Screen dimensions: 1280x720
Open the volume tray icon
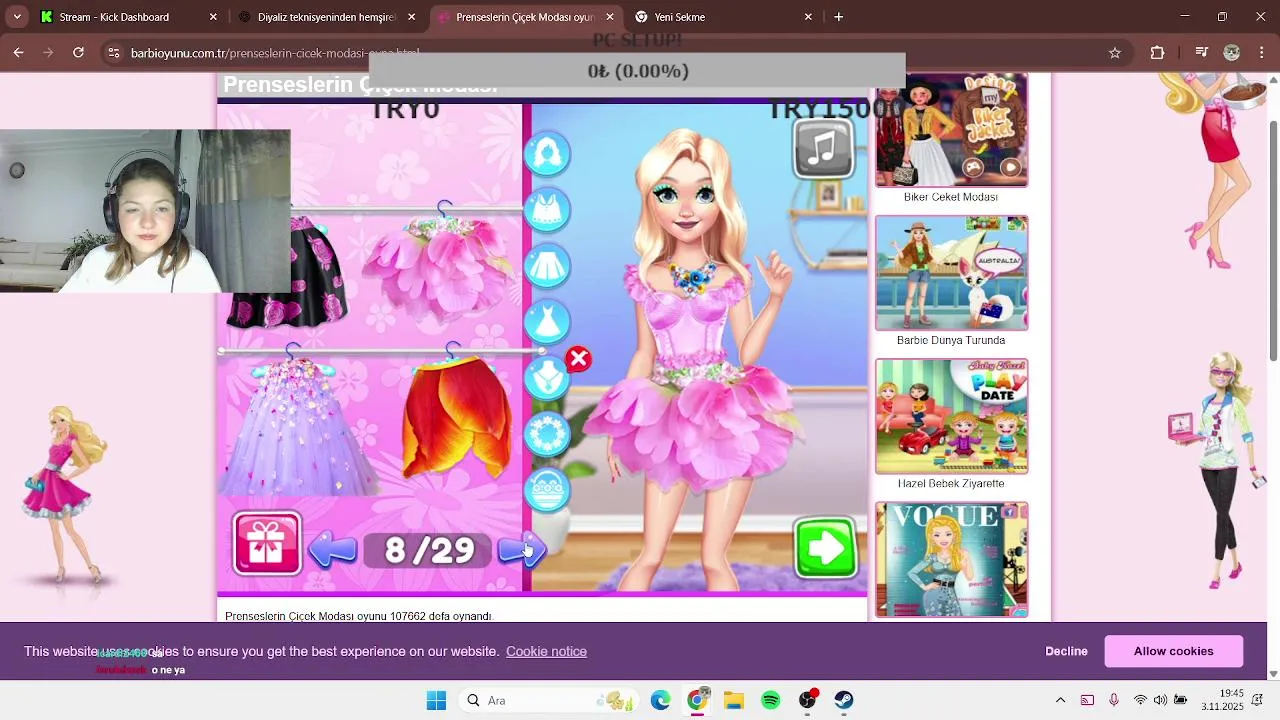tap(1160, 700)
